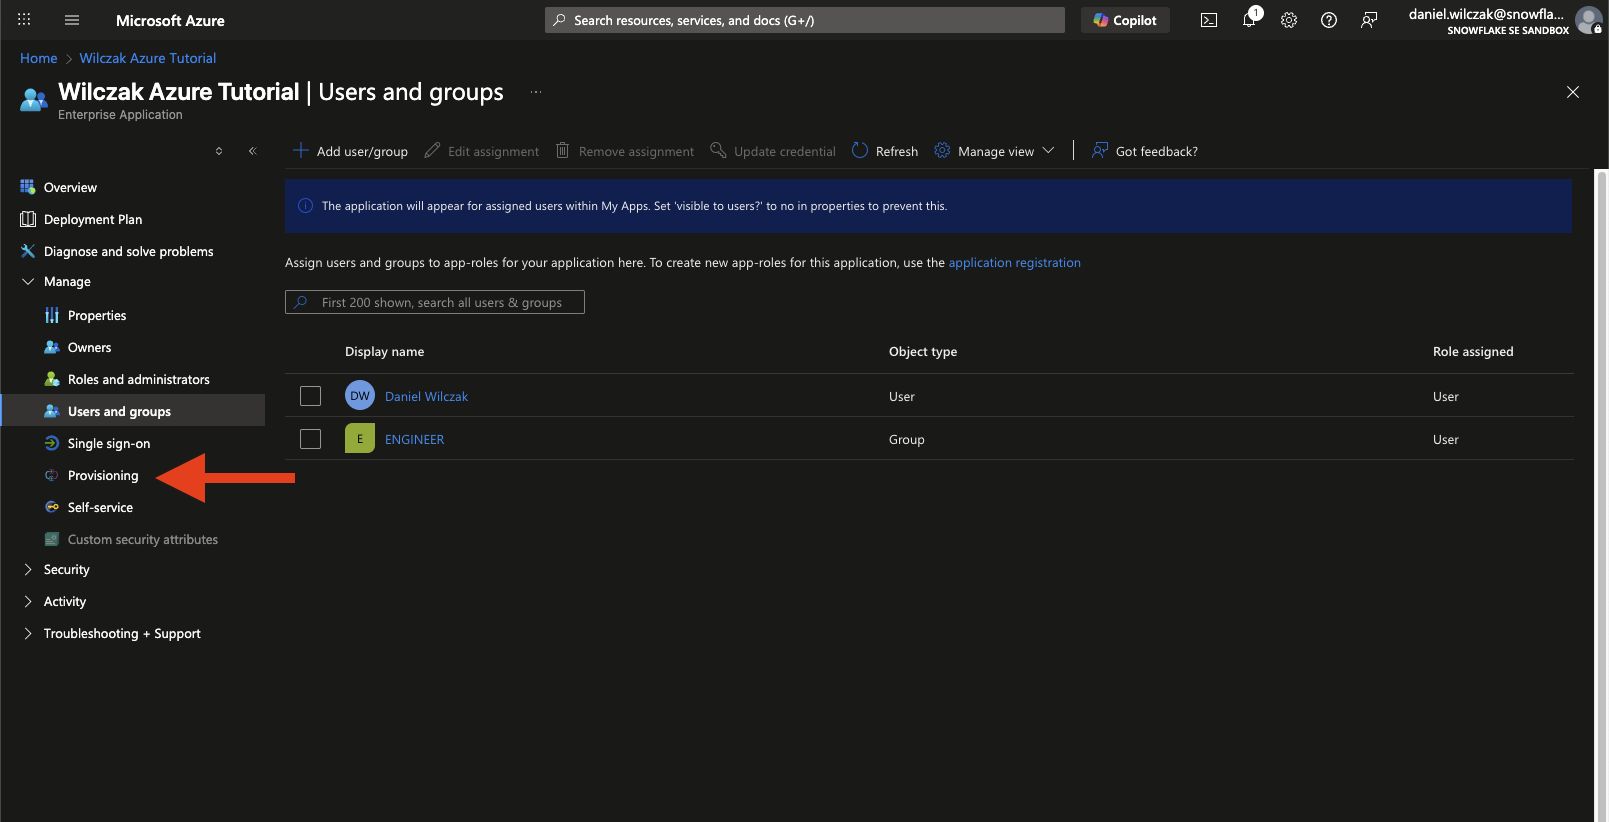The height and width of the screenshot is (822, 1609).
Task: Collapse the sidebar with double-chevron icon
Action: coord(253,151)
